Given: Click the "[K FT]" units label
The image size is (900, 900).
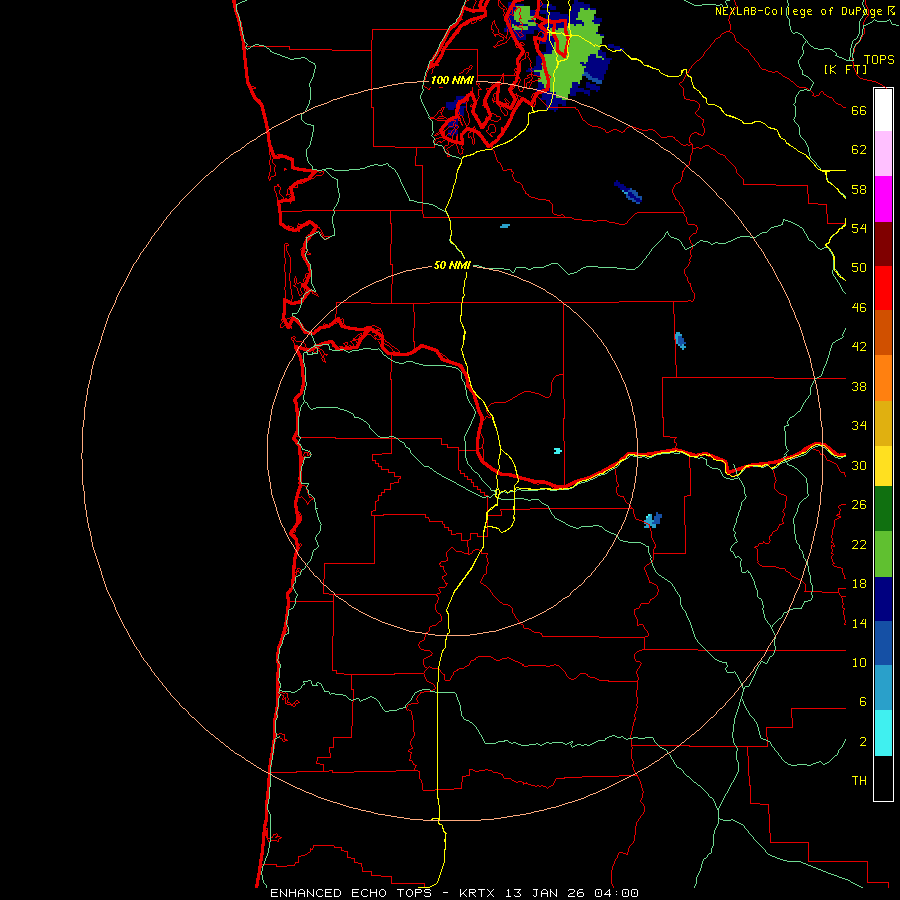Looking at the screenshot, I should tap(845, 69).
